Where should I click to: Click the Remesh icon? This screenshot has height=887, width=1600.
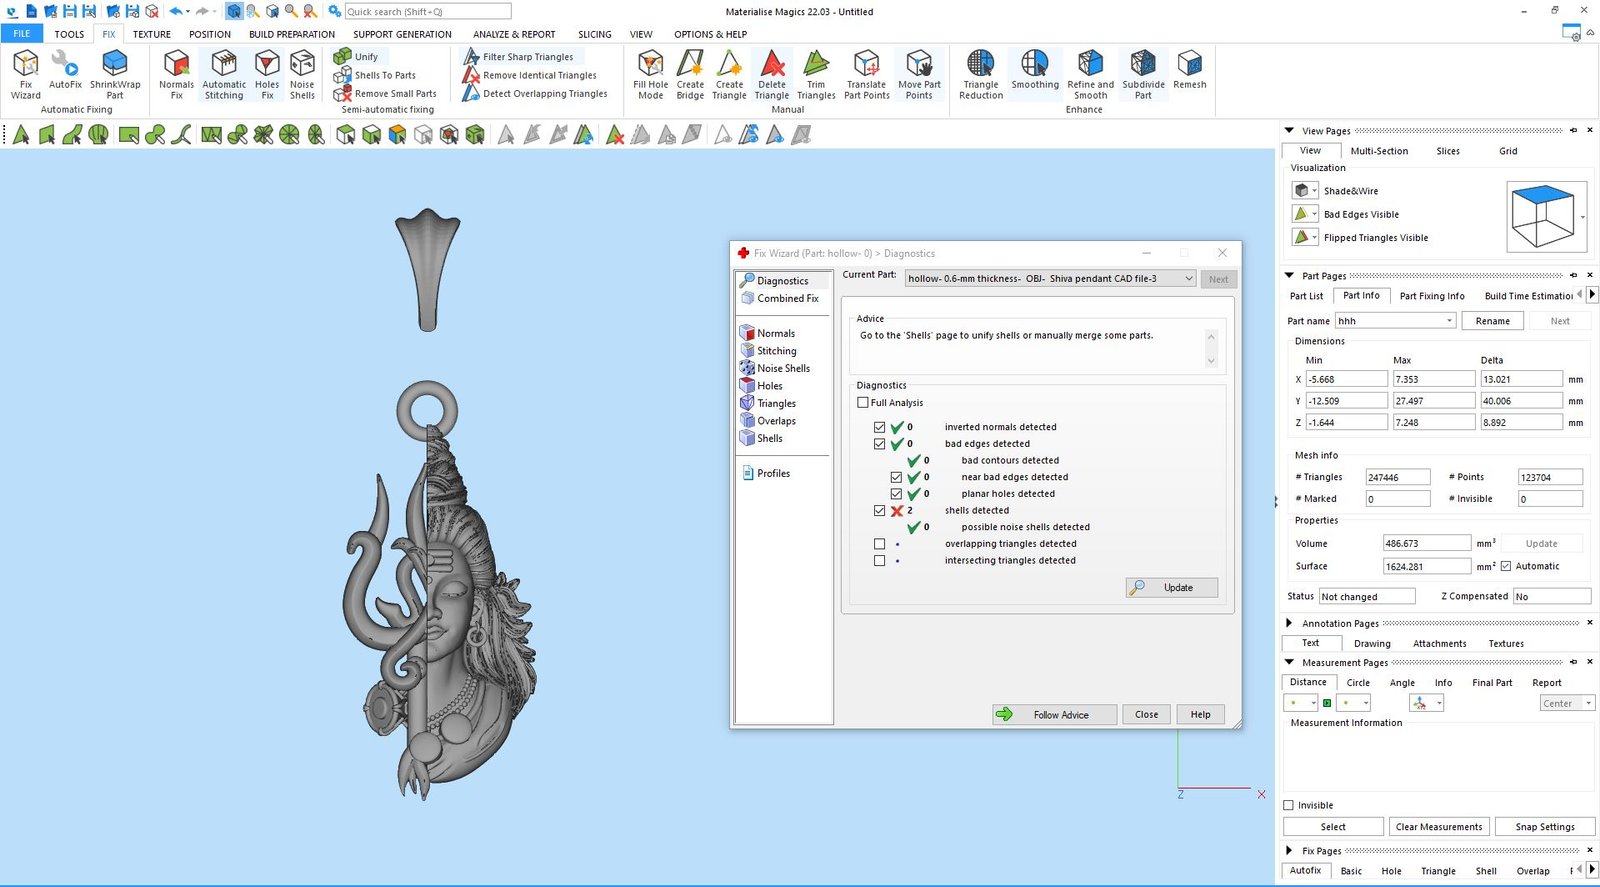click(x=1189, y=72)
